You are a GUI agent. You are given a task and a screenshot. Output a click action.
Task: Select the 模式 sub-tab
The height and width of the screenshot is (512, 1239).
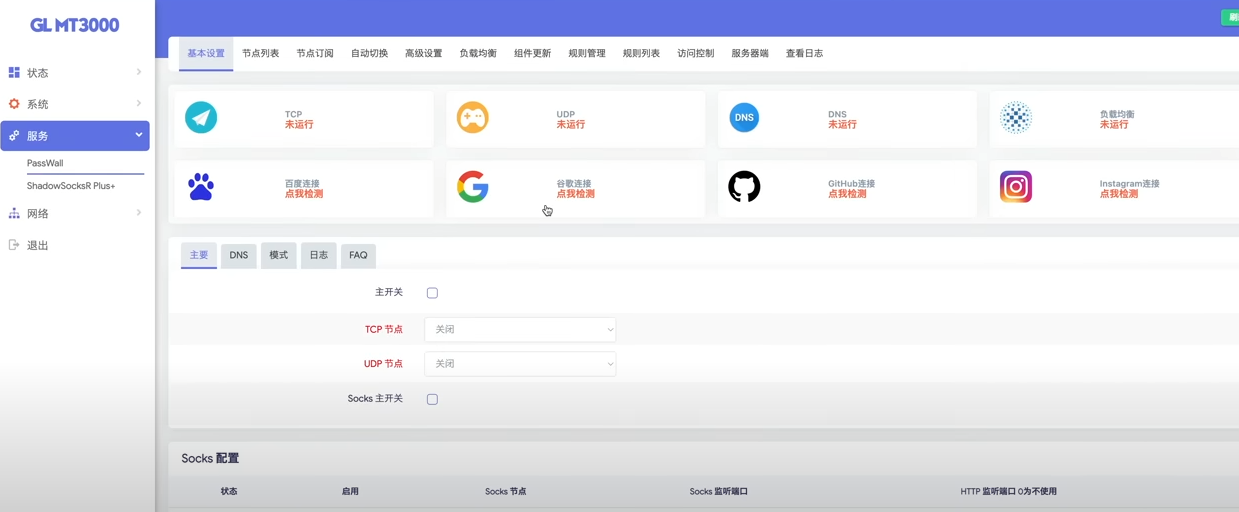278,255
